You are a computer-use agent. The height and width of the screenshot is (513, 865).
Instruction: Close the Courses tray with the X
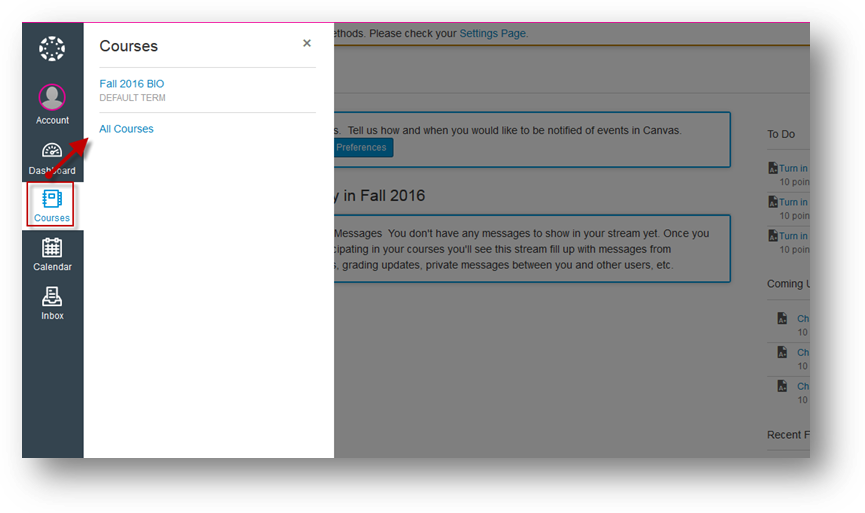coord(307,43)
